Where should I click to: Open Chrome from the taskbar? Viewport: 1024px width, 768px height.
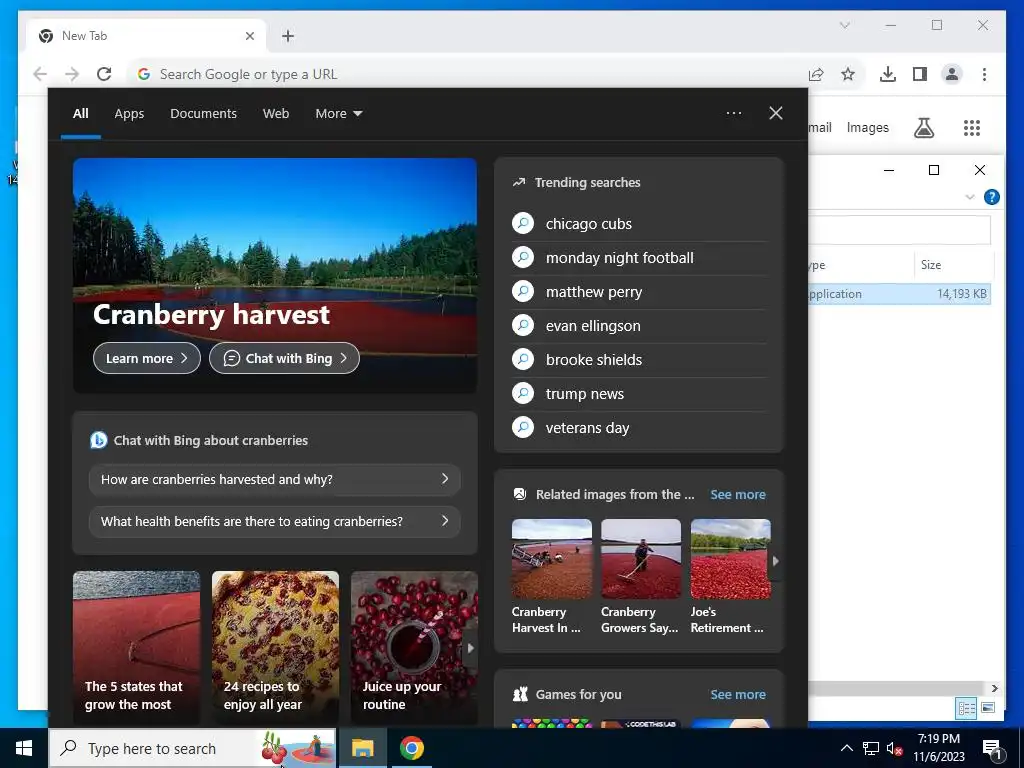pos(411,748)
